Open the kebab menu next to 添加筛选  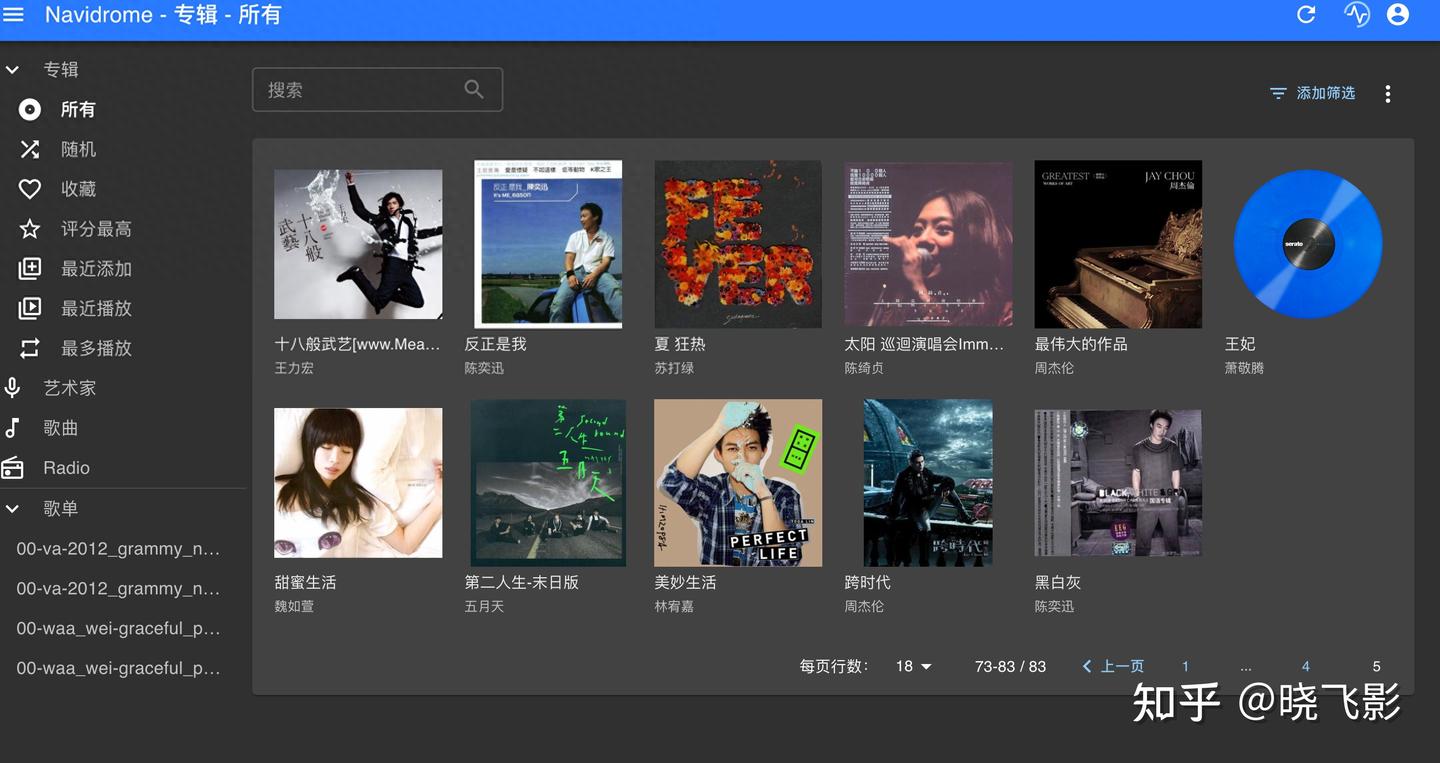[1388, 93]
